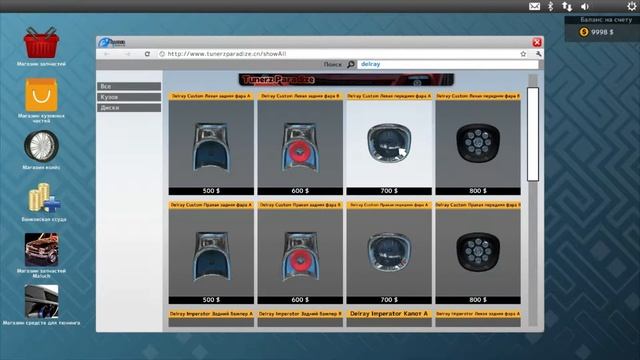
Task: Open the tuning shop desktop icon
Action: [41, 302]
